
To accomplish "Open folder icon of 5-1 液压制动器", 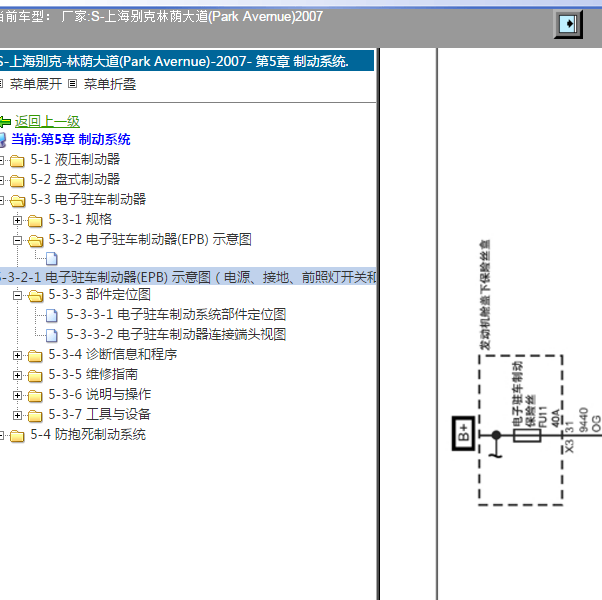I will 17,160.
